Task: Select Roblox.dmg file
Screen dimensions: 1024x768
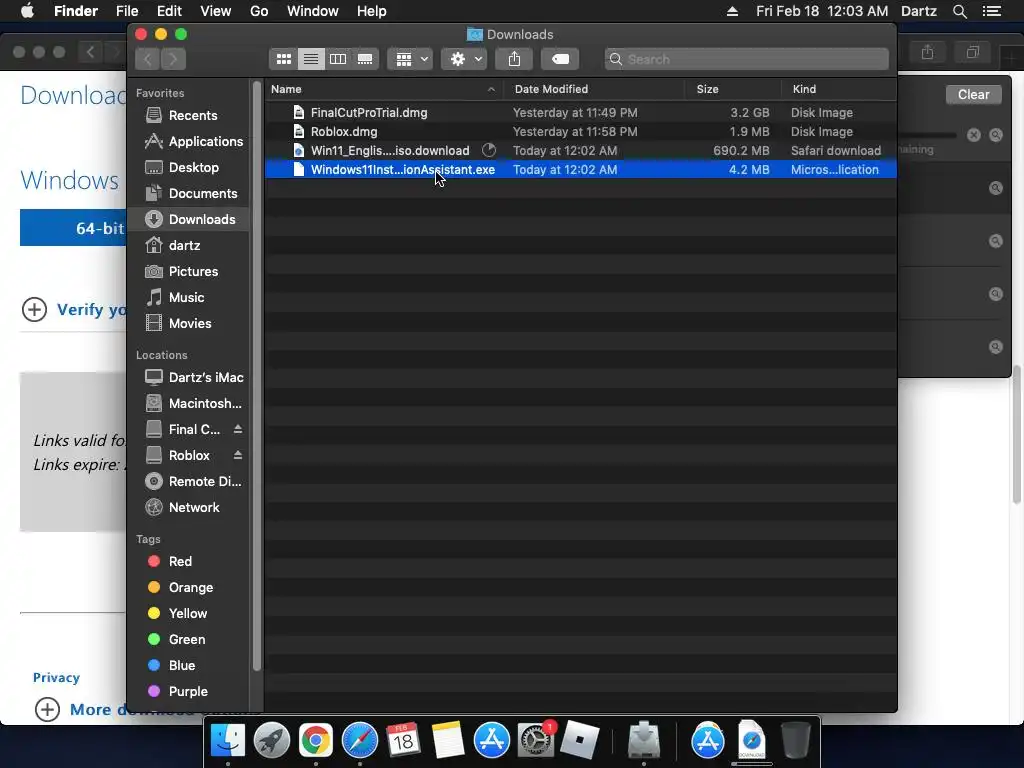Action: [x=581, y=132]
